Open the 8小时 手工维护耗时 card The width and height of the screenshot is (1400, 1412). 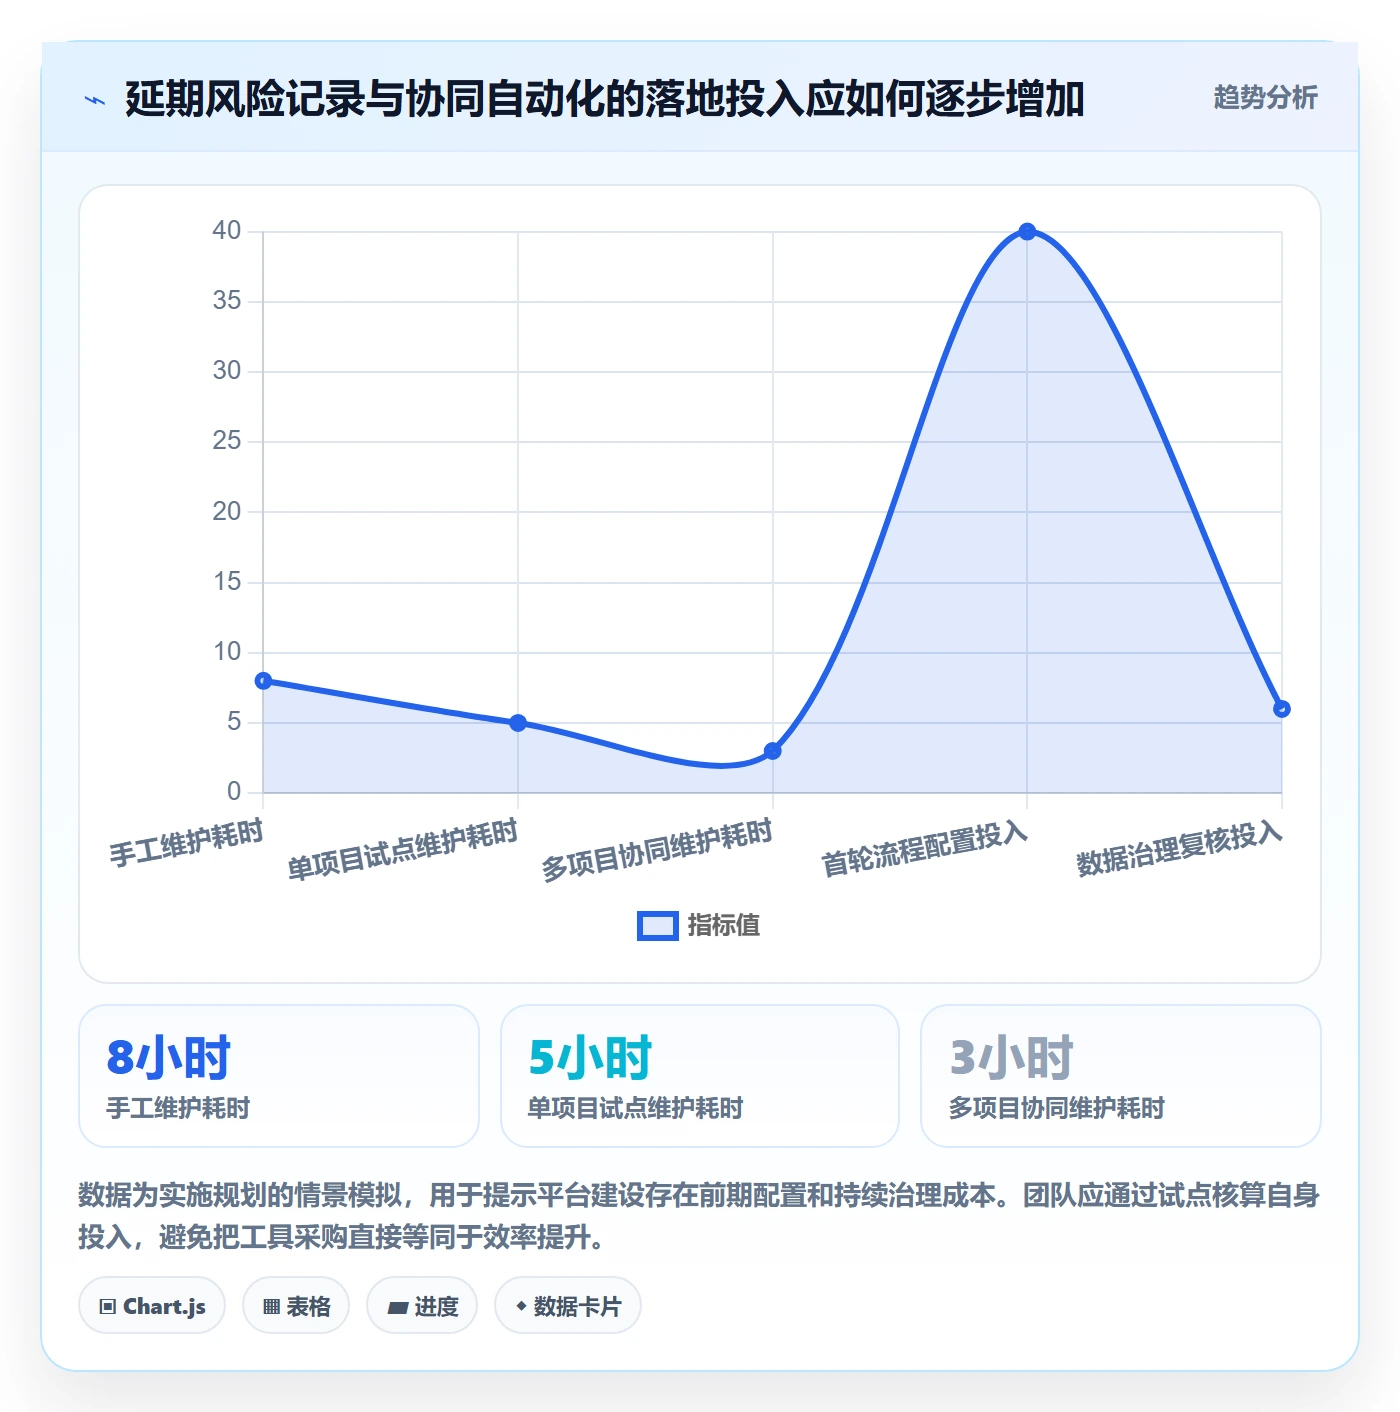[279, 1076]
